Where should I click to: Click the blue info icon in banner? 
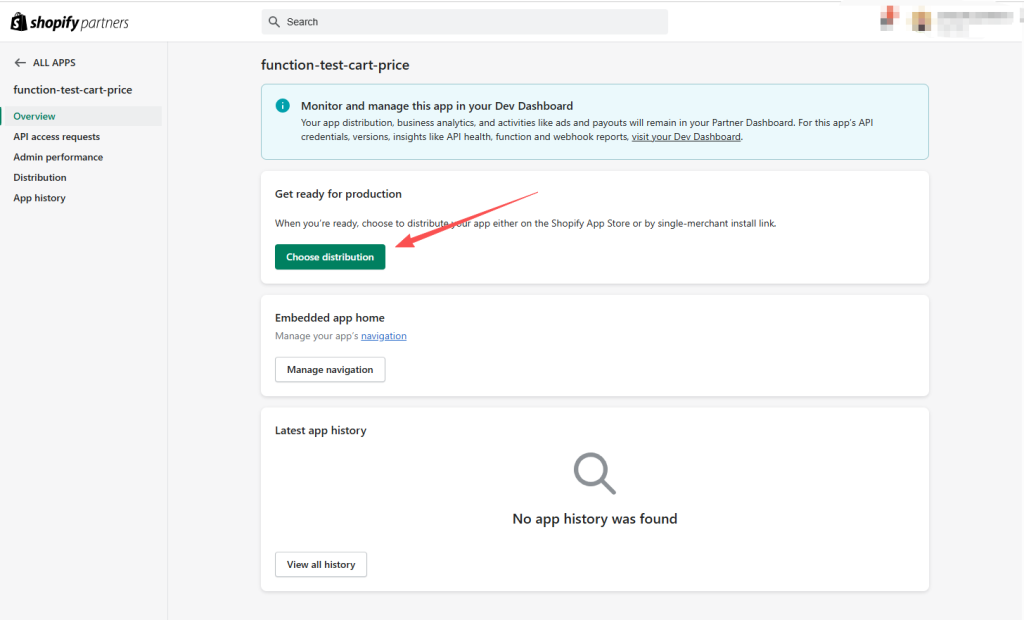282,105
